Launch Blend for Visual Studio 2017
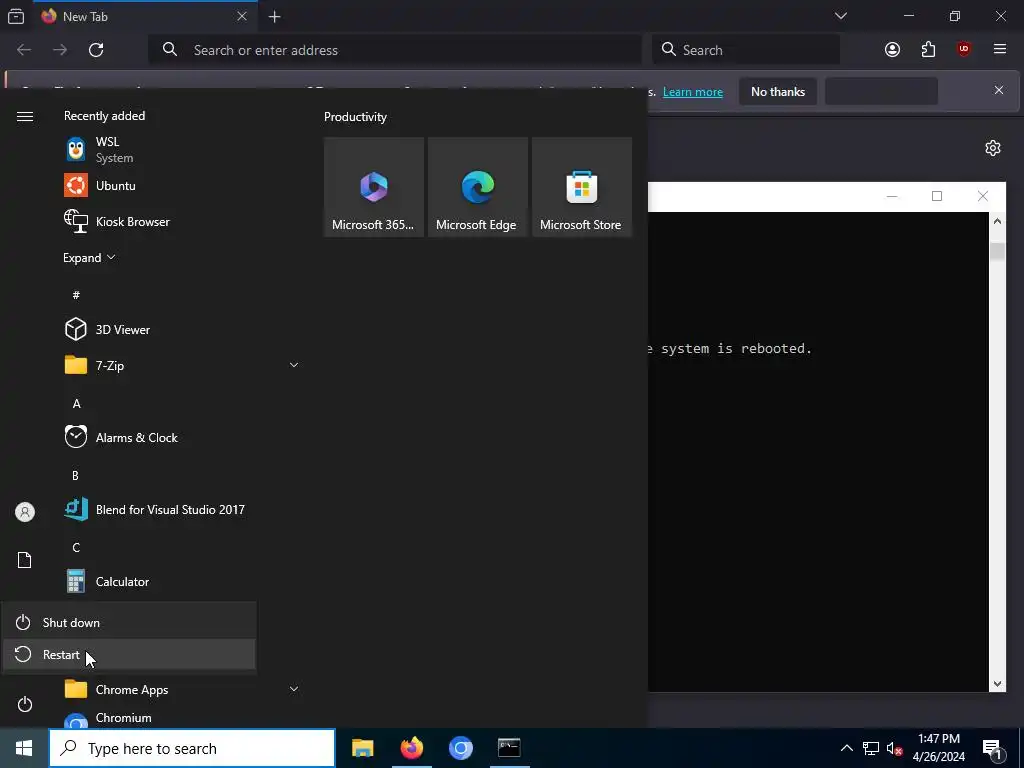This screenshot has height=768, width=1024. pyautogui.click(x=183, y=509)
